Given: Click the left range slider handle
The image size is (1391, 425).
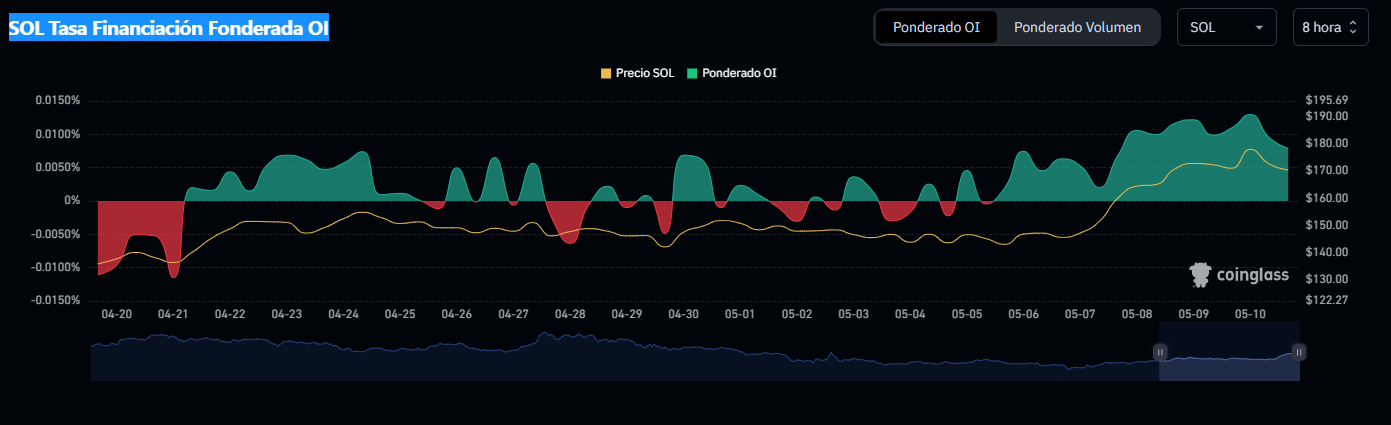Looking at the screenshot, I should point(1160,351).
